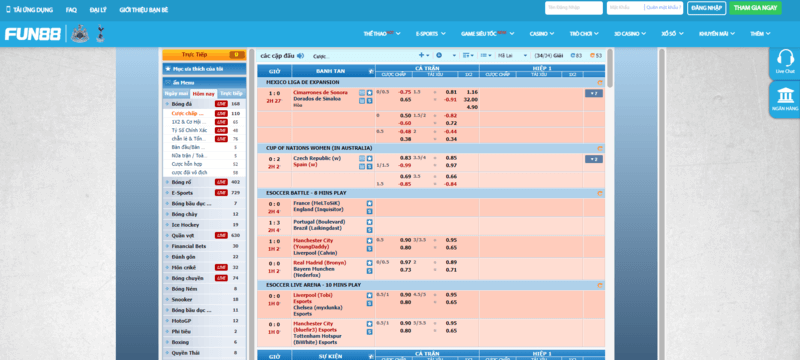
Task: Refresh the Esoccer Battle 8 mins section
Action: point(600,193)
